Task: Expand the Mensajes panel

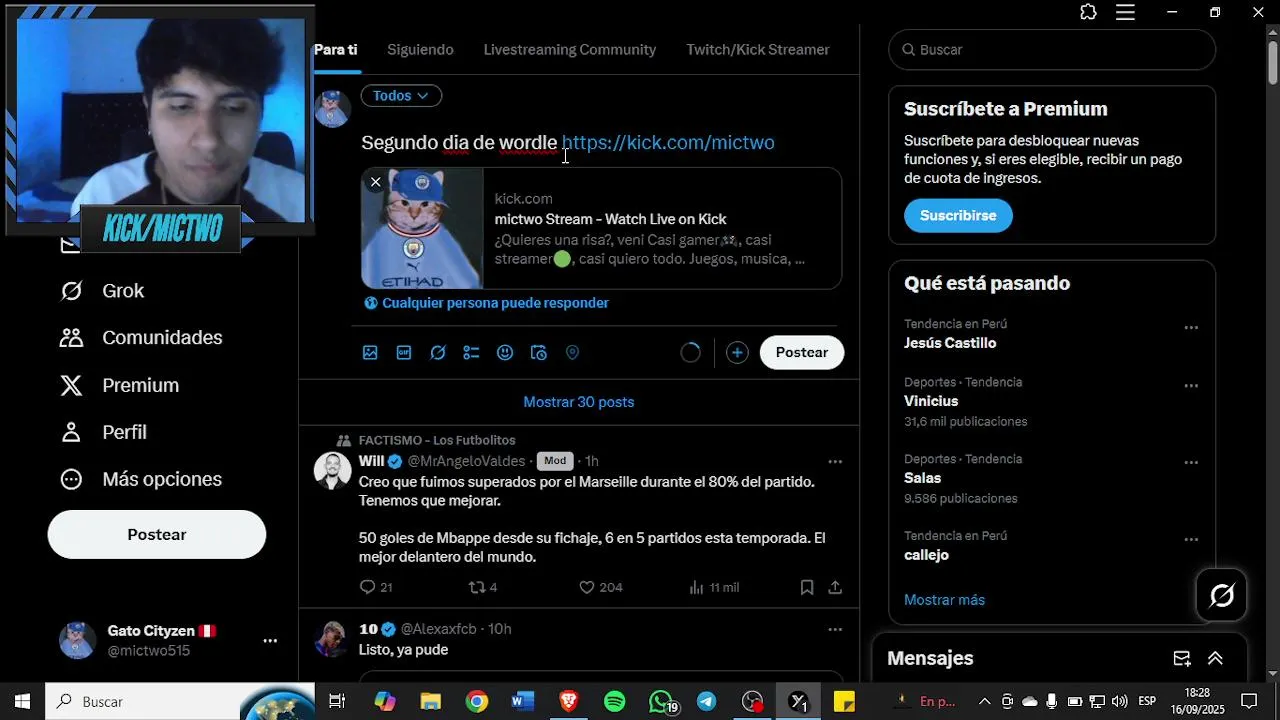Action: pos(1215,658)
